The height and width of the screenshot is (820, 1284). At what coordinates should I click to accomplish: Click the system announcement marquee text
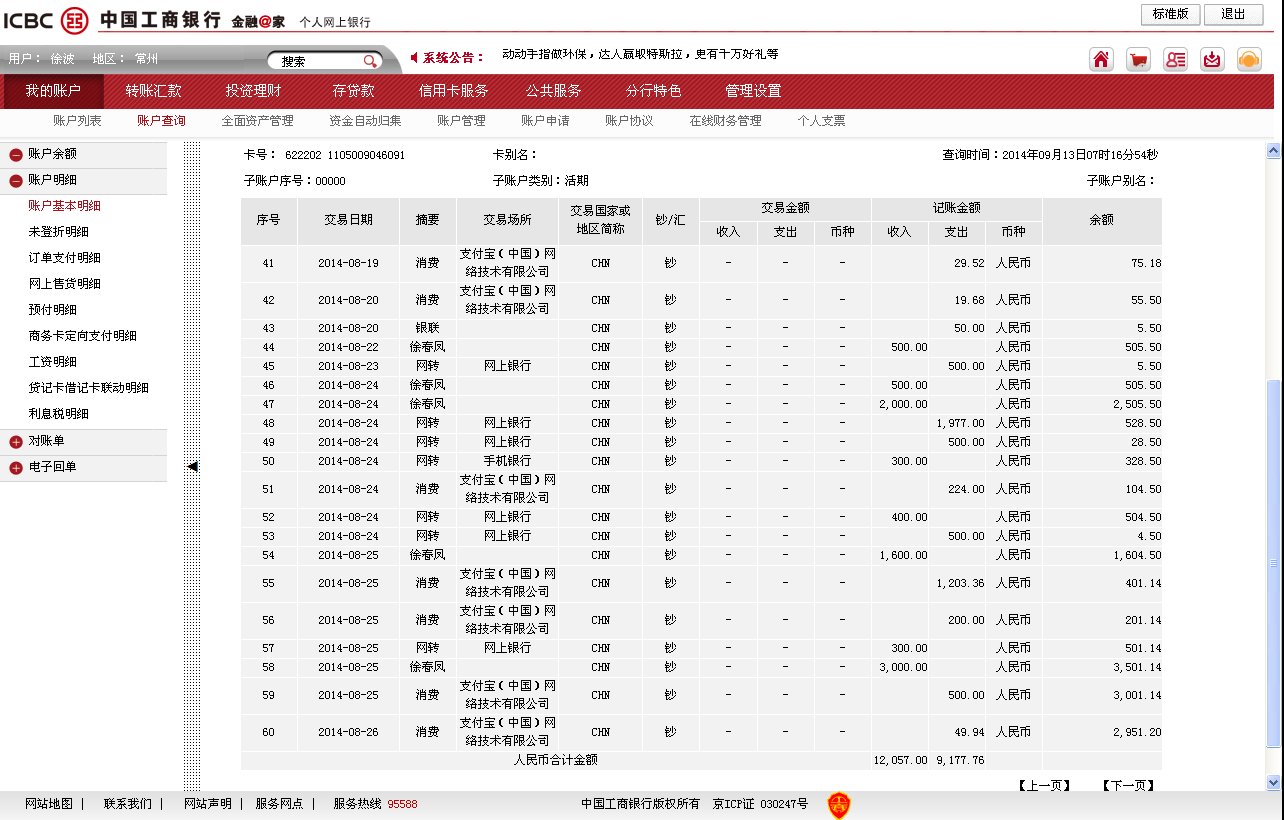pyautogui.click(x=640, y=54)
